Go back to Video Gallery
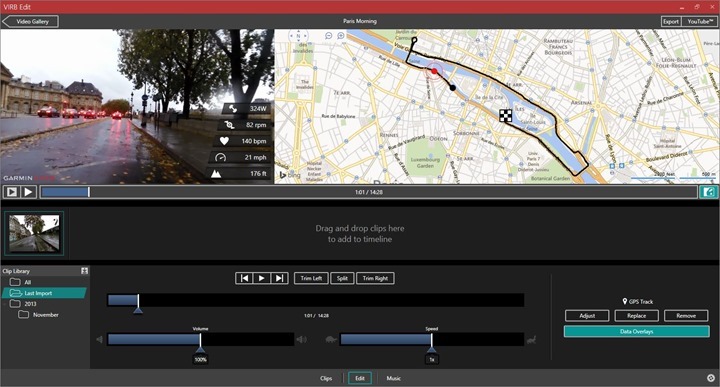720x387 pixels. [30, 21]
